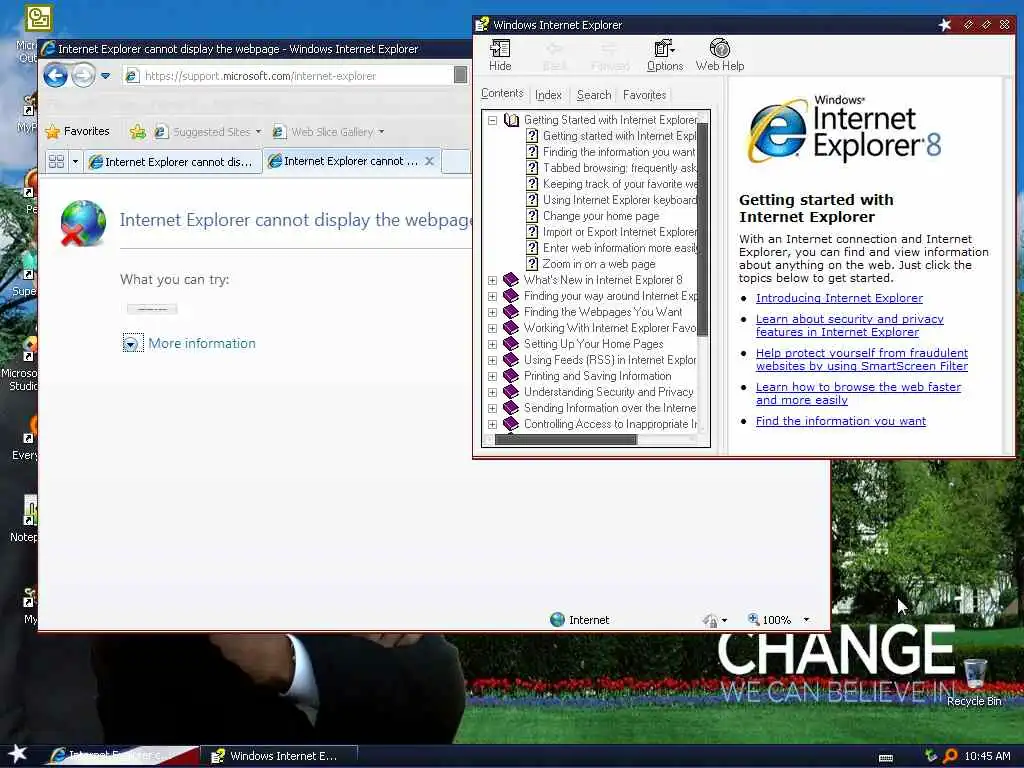Open the Favorites star button
Screen dimensions: 1024x768
pyautogui.click(x=78, y=131)
